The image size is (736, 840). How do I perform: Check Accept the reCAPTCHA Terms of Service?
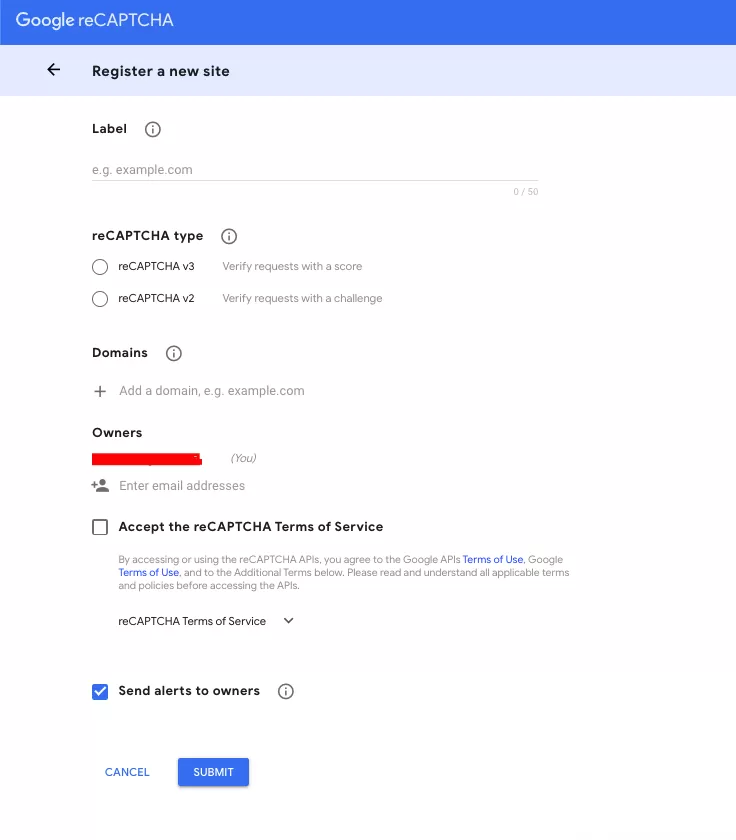coord(100,527)
